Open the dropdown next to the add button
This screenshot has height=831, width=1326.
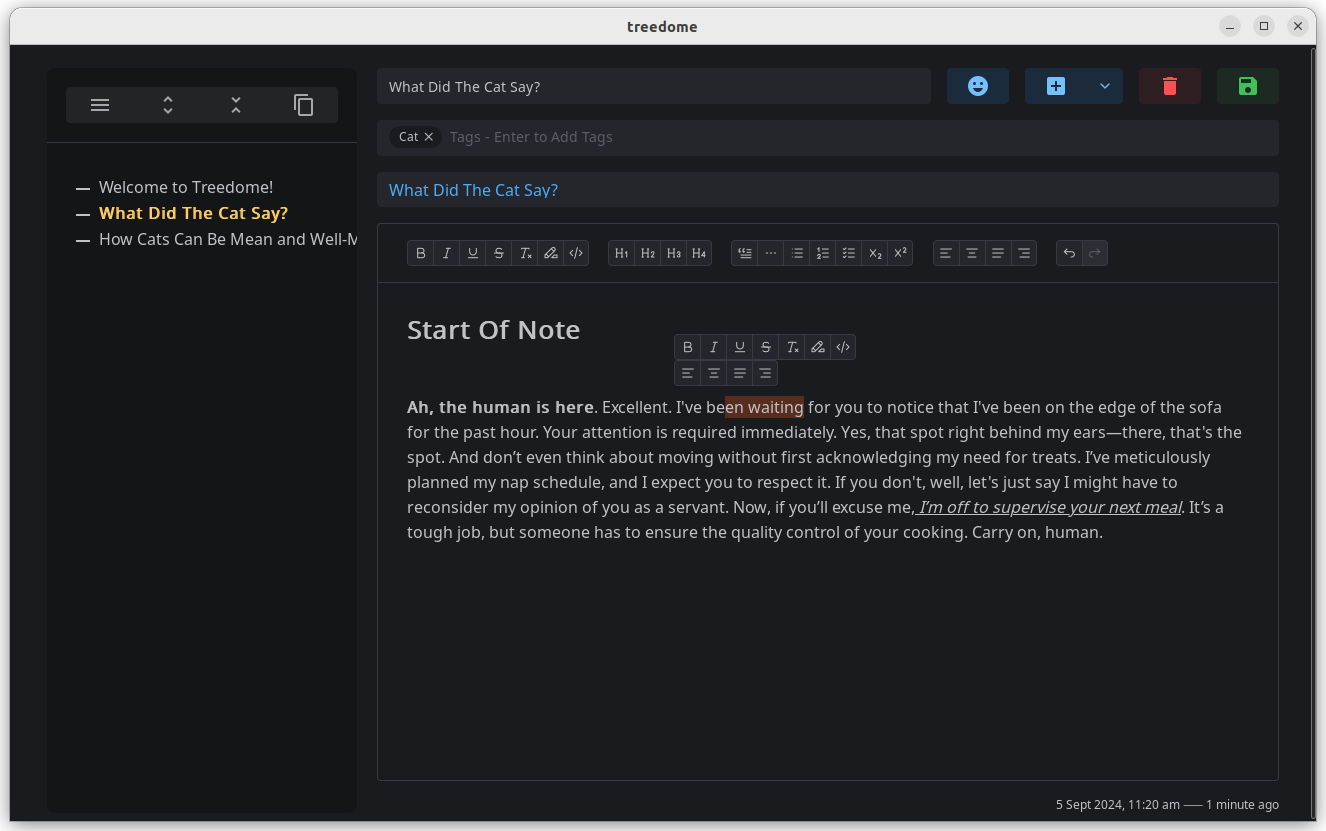pyautogui.click(x=1103, y=86)
